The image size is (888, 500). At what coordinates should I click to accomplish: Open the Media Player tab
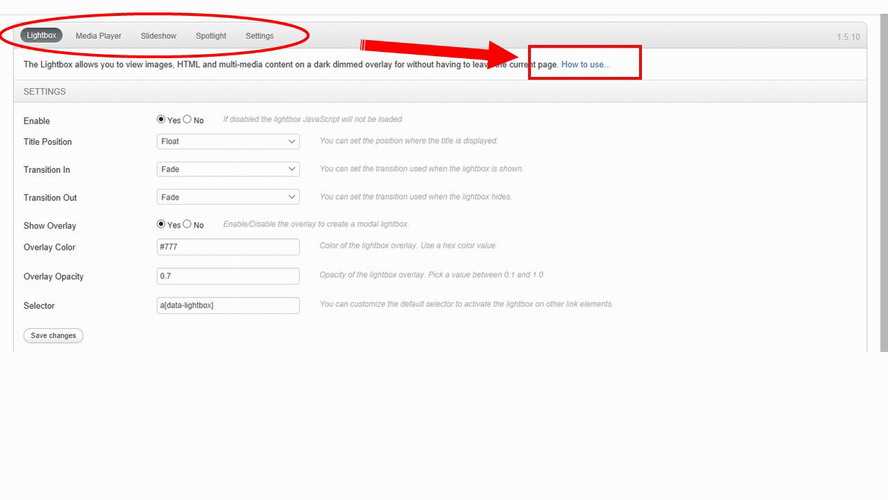point(98,36)
